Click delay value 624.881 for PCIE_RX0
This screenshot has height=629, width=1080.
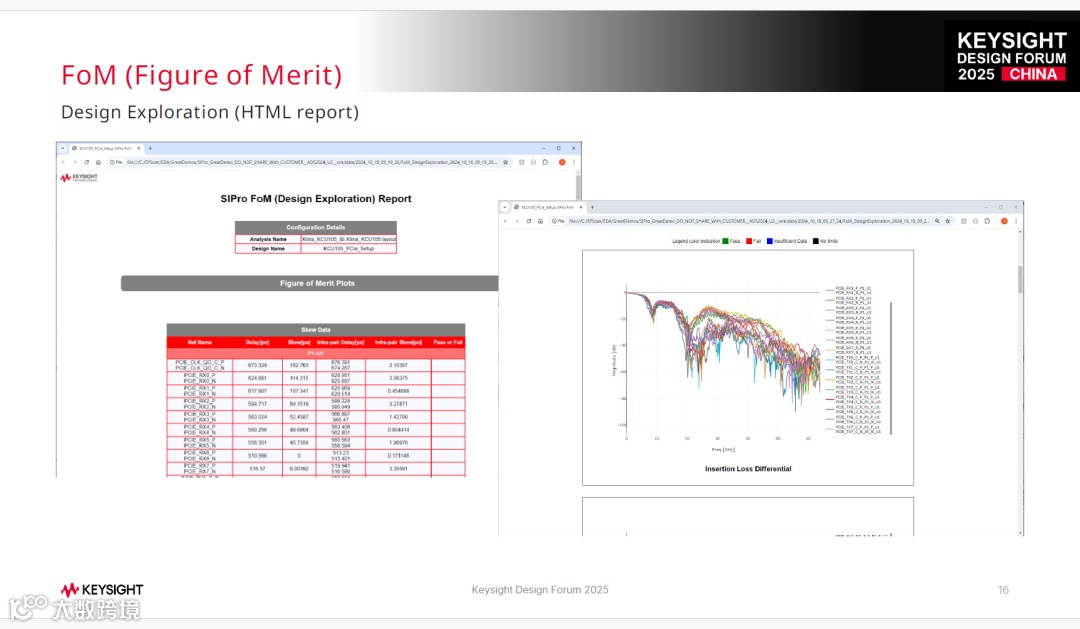pos(257,378)
